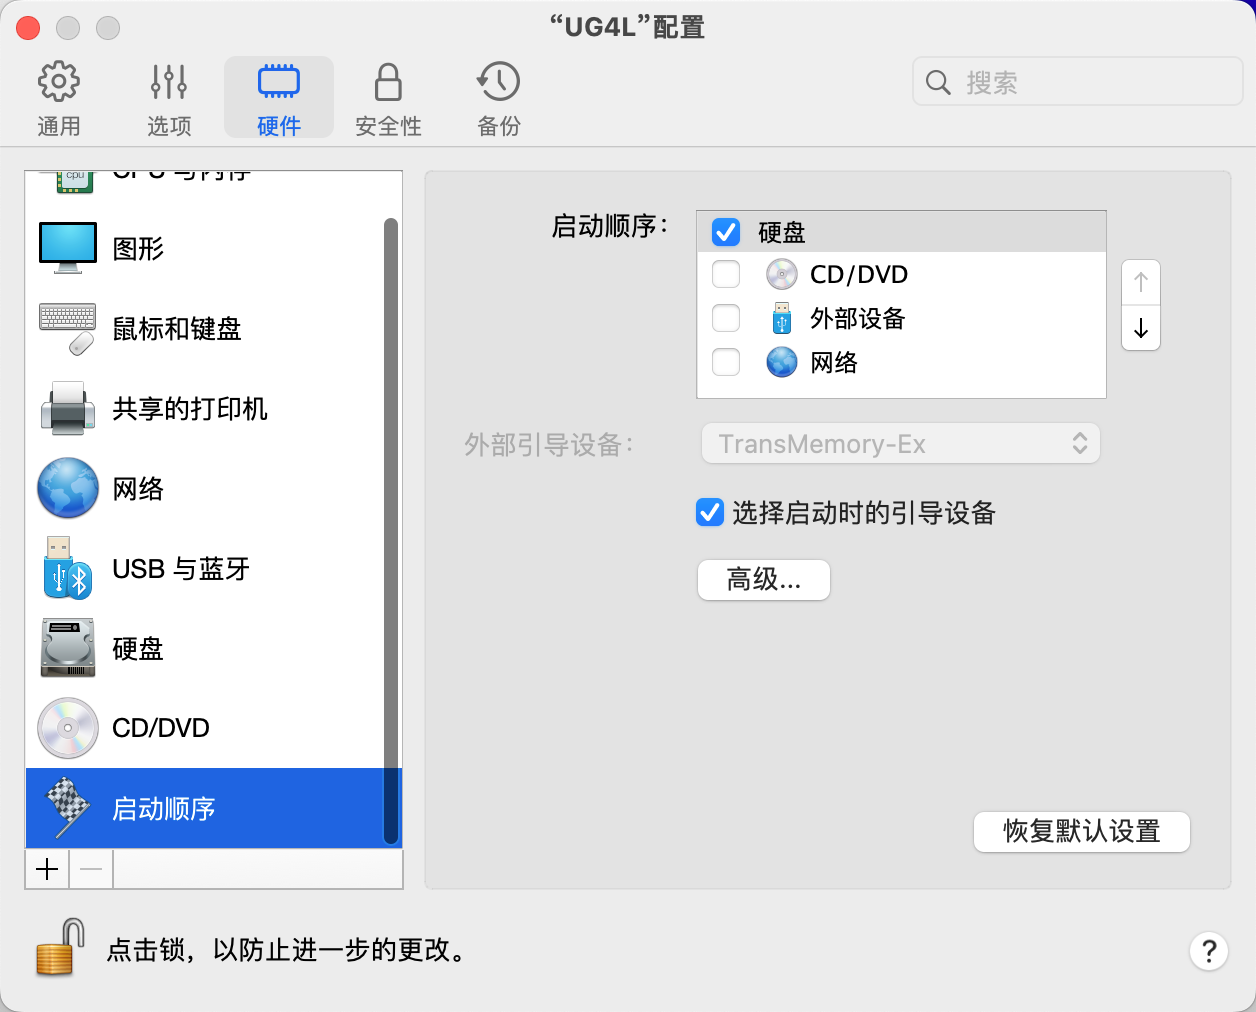Select the 共享的打印机 printer icon
The height and width of the screenshot is (1012, 1256).
tap(68, 408)
